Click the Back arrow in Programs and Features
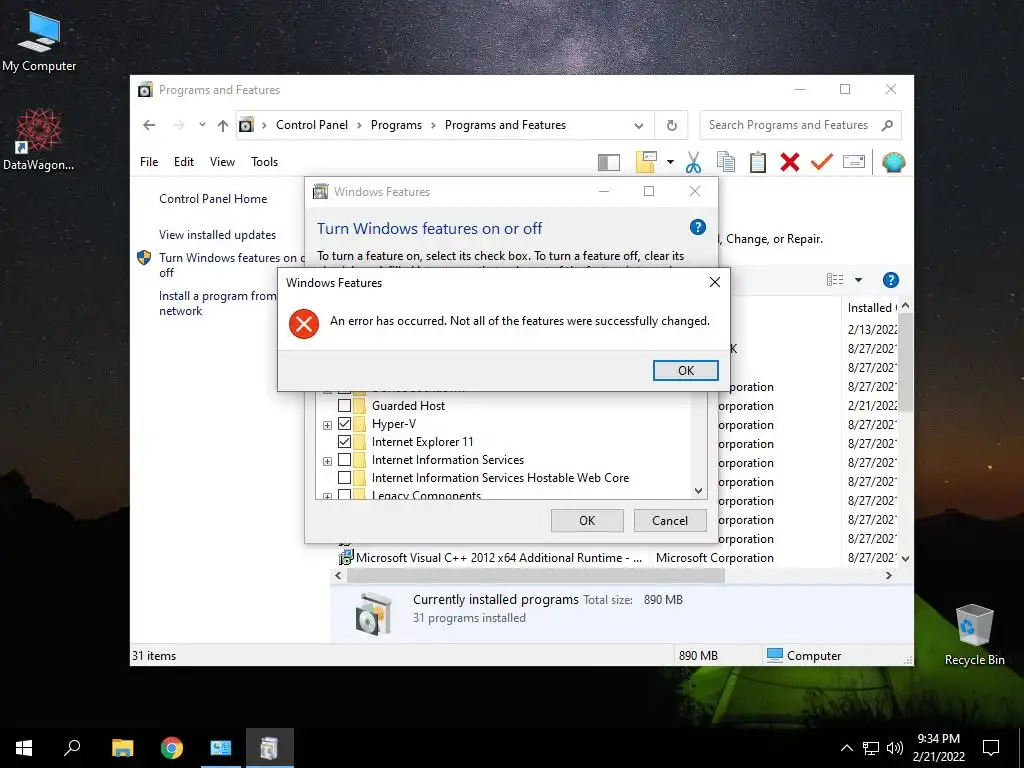 (x=149, y=125)
